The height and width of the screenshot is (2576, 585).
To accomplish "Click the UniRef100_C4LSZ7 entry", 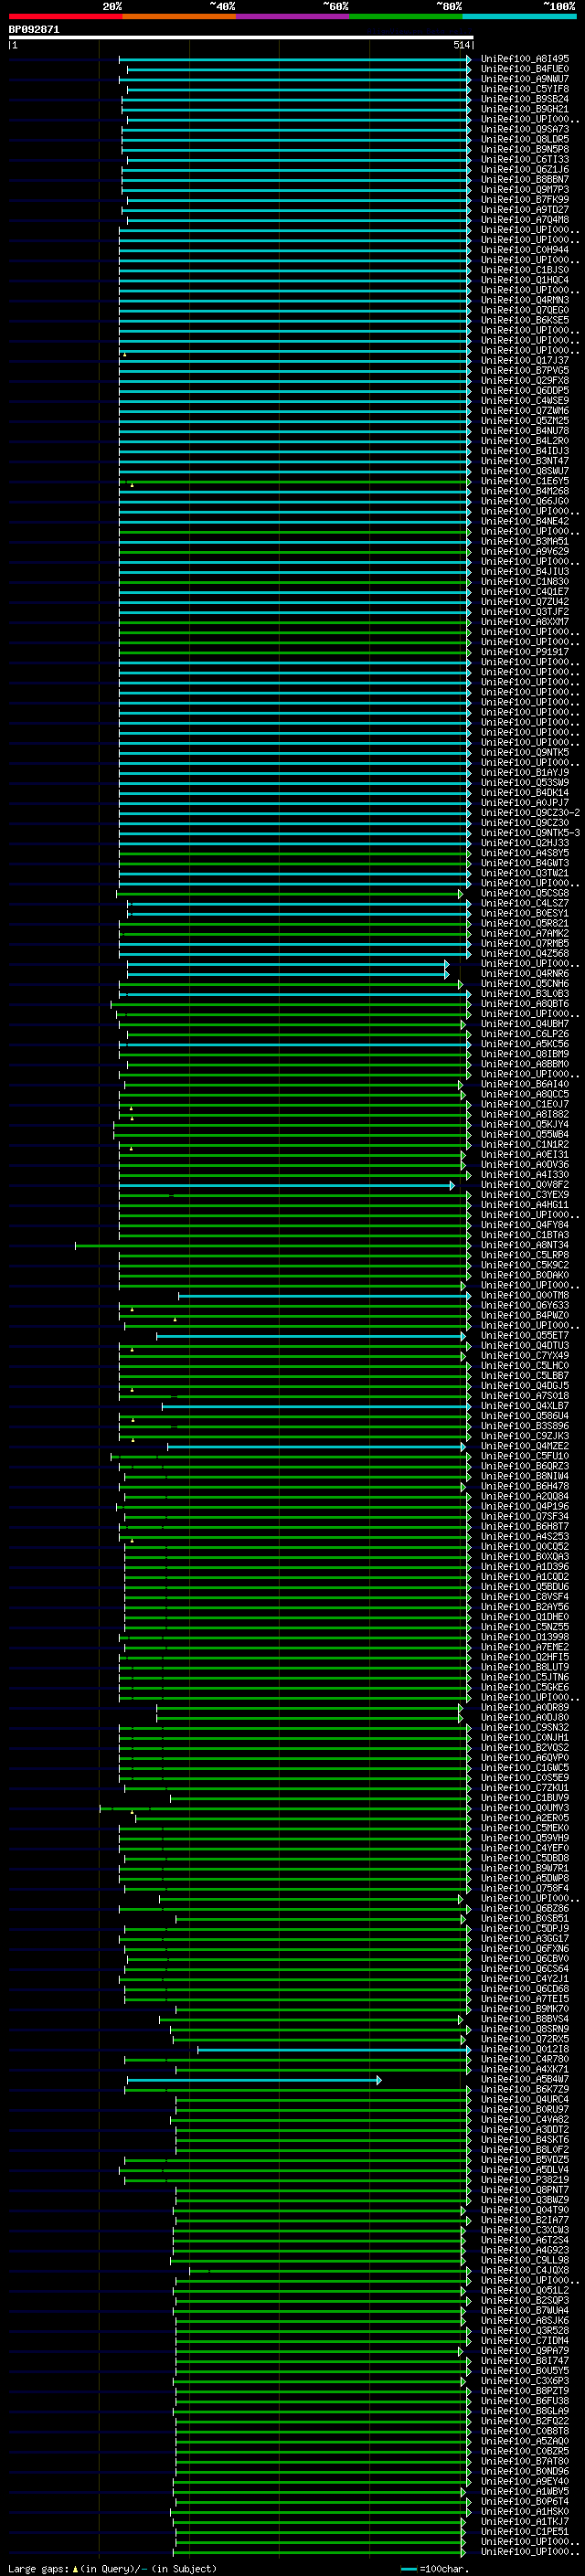I will [x=525, y=903].
